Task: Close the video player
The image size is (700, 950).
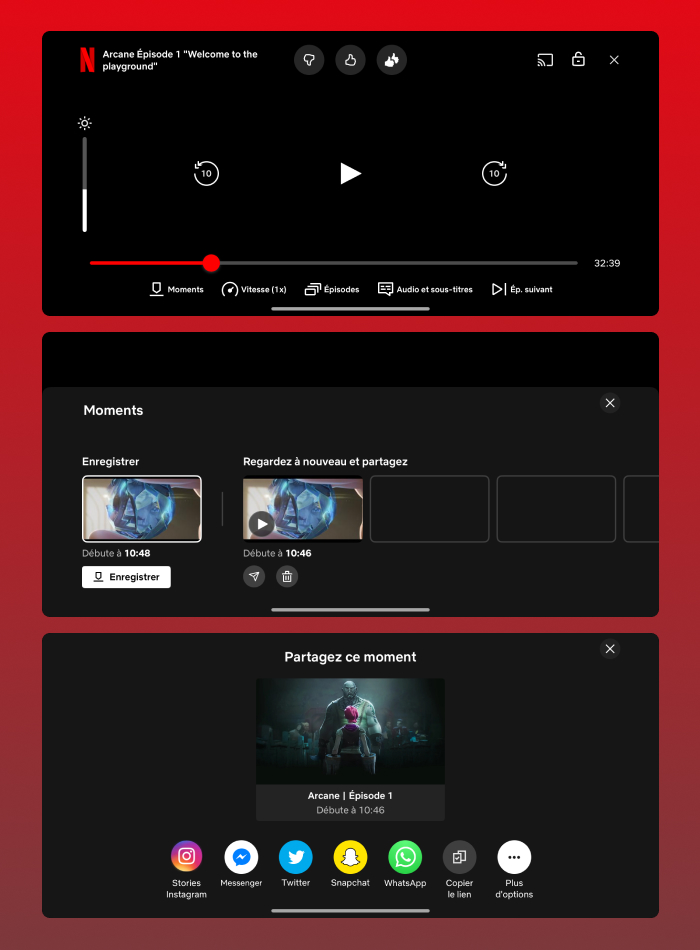Action: 614,60
